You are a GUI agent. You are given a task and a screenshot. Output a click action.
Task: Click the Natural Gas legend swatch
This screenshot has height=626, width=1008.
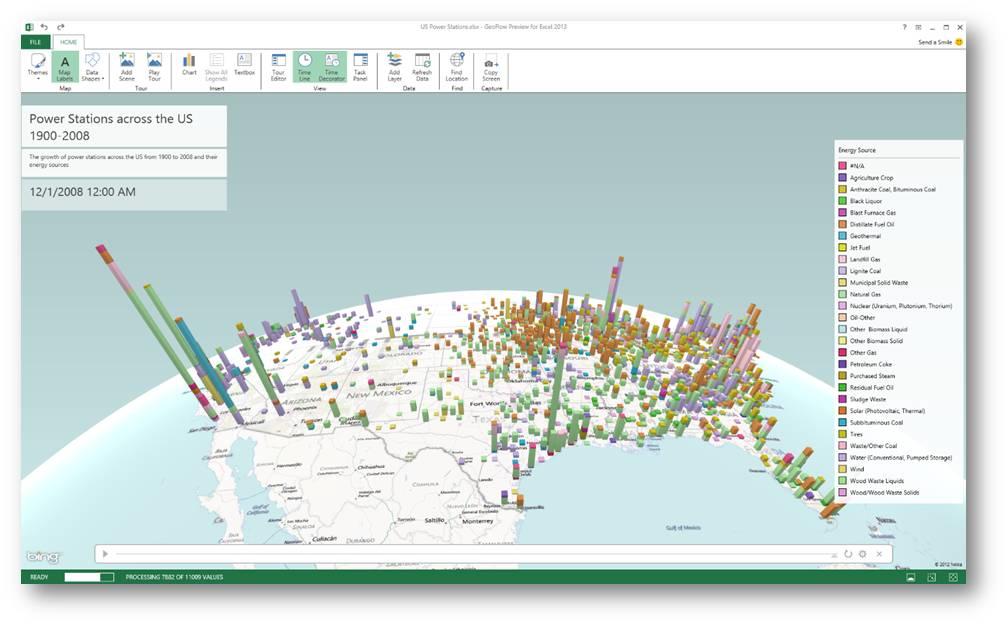pos(843,295)
